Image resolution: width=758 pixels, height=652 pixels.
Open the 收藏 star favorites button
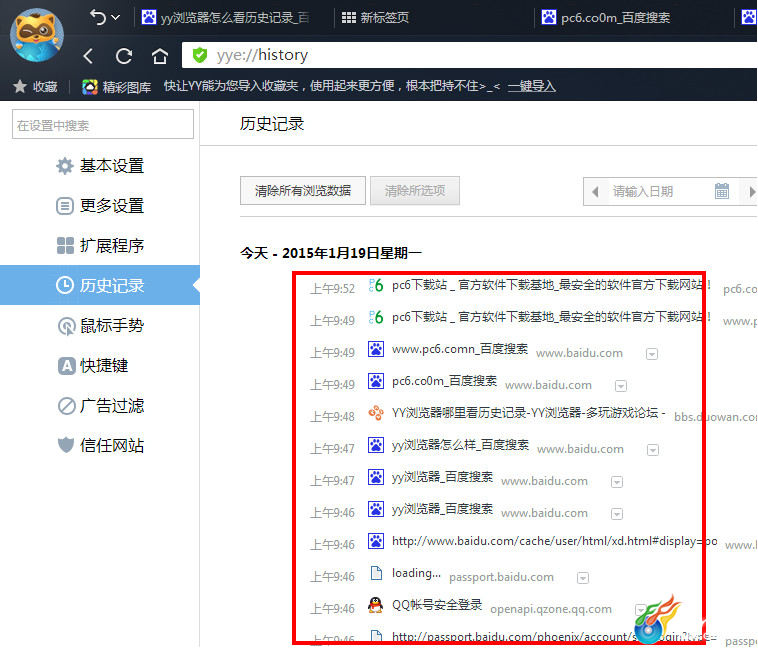pyautogui.click(x=35, y=87)
